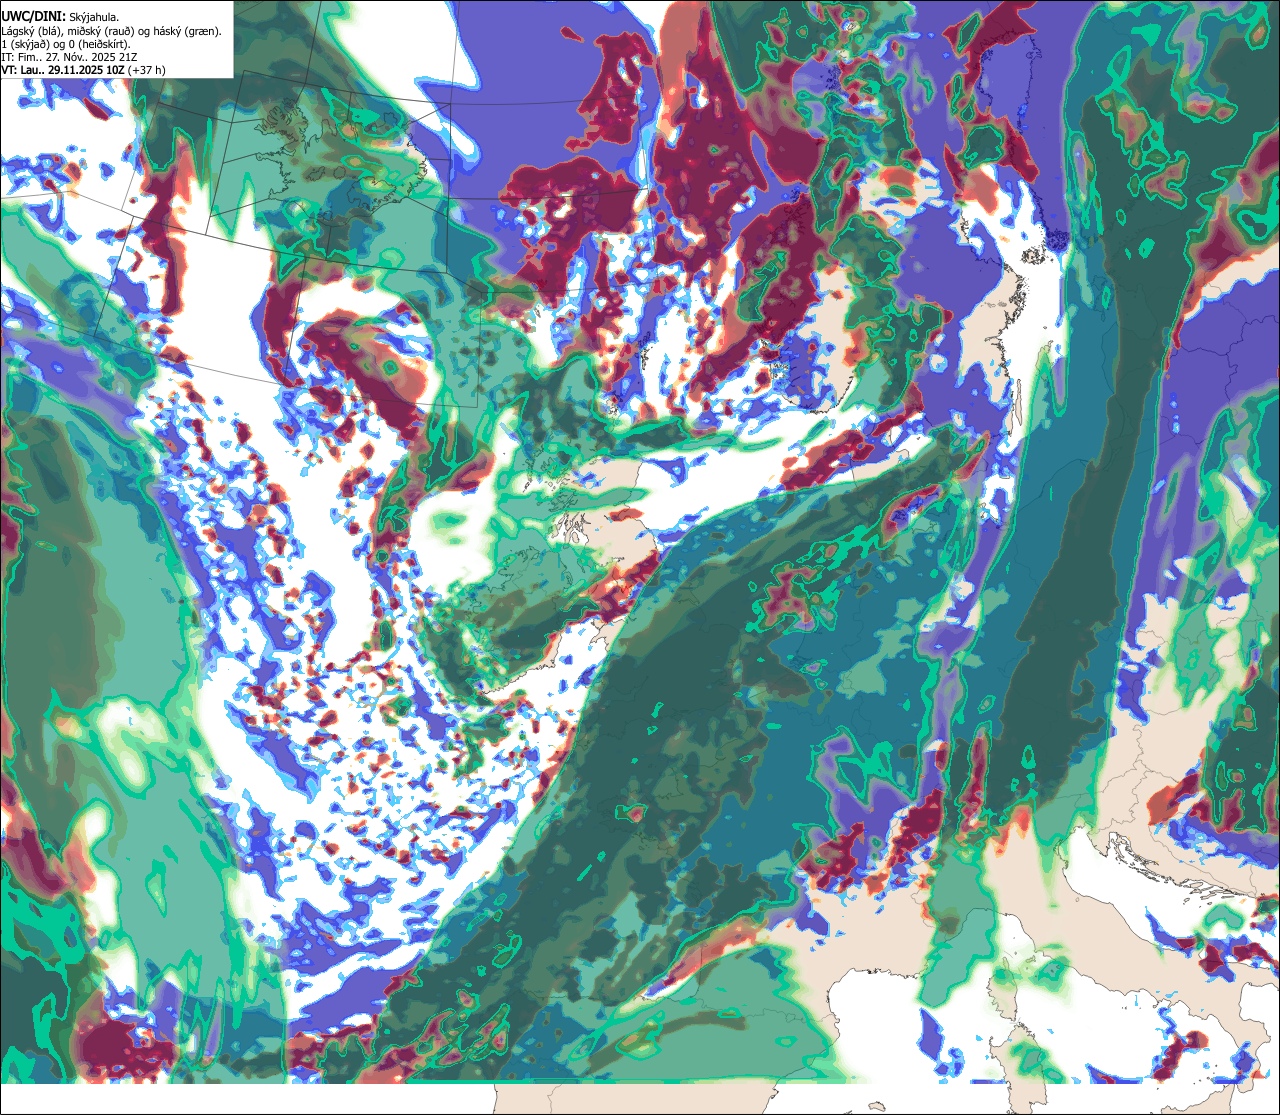Viewport: 1280px width, 1115px height.
Task: Select the "1 (skýjað) og 0 (heiðskírt)." line
Action: coord(66,44)
